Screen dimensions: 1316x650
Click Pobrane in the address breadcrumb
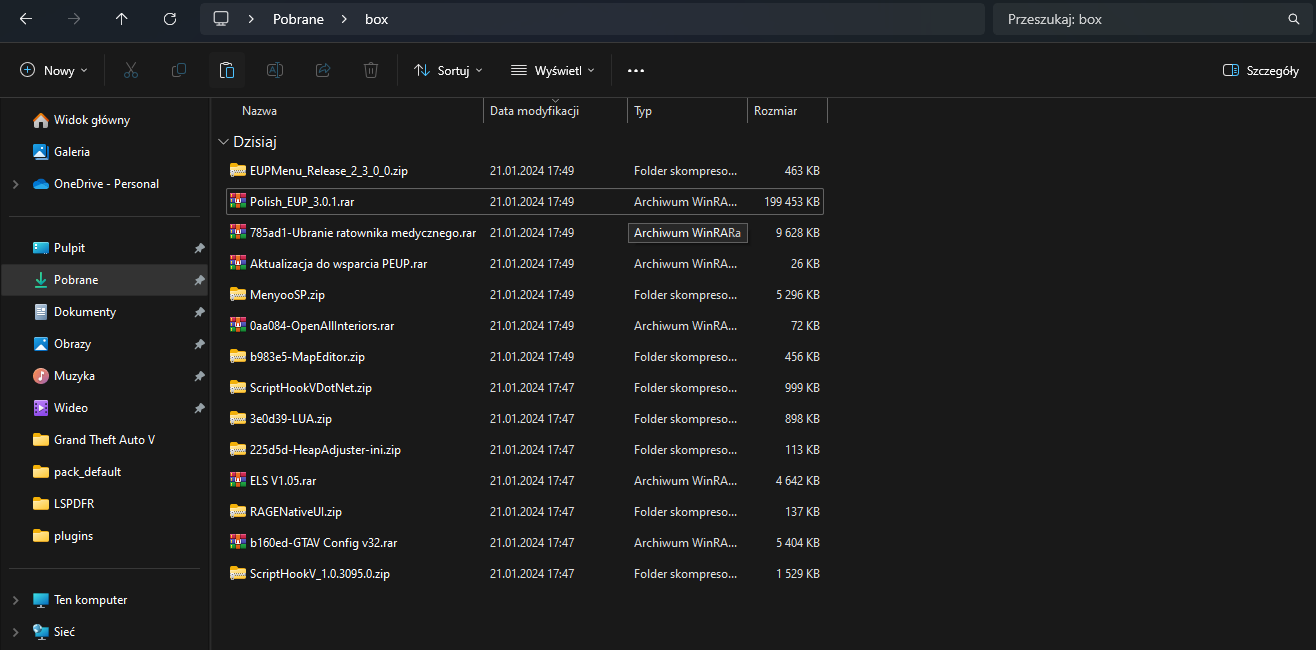pyautogui.click(x=298, y=19)
